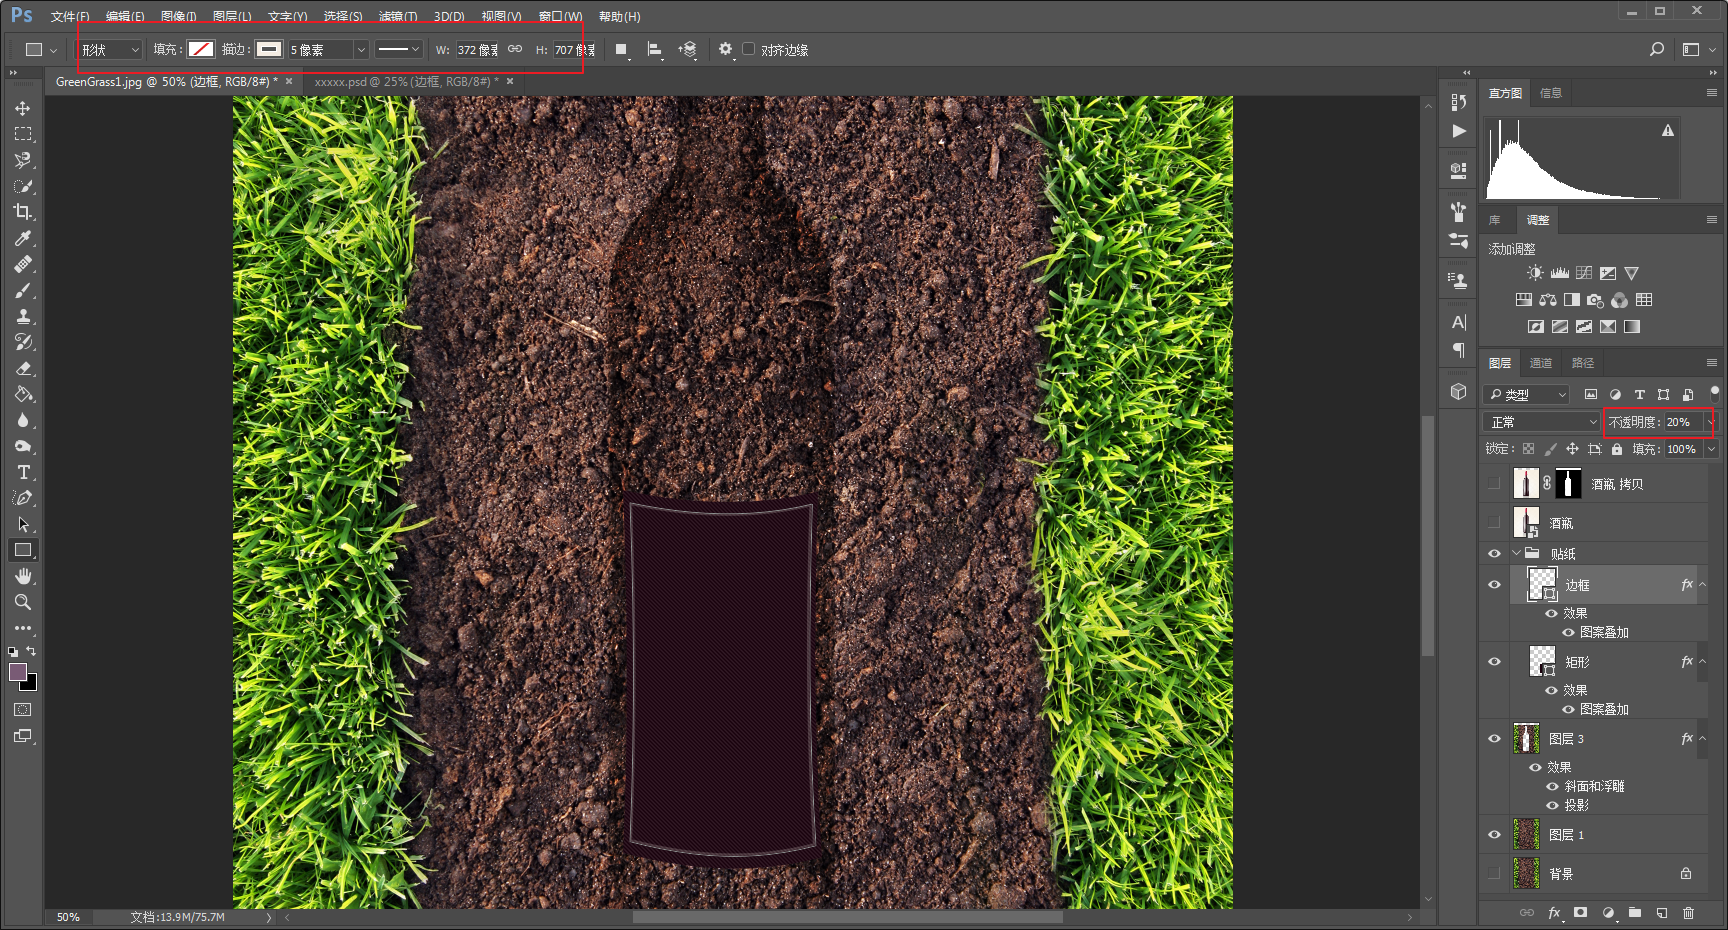Select the Rectangular Marquee tool

click(23, 134)
